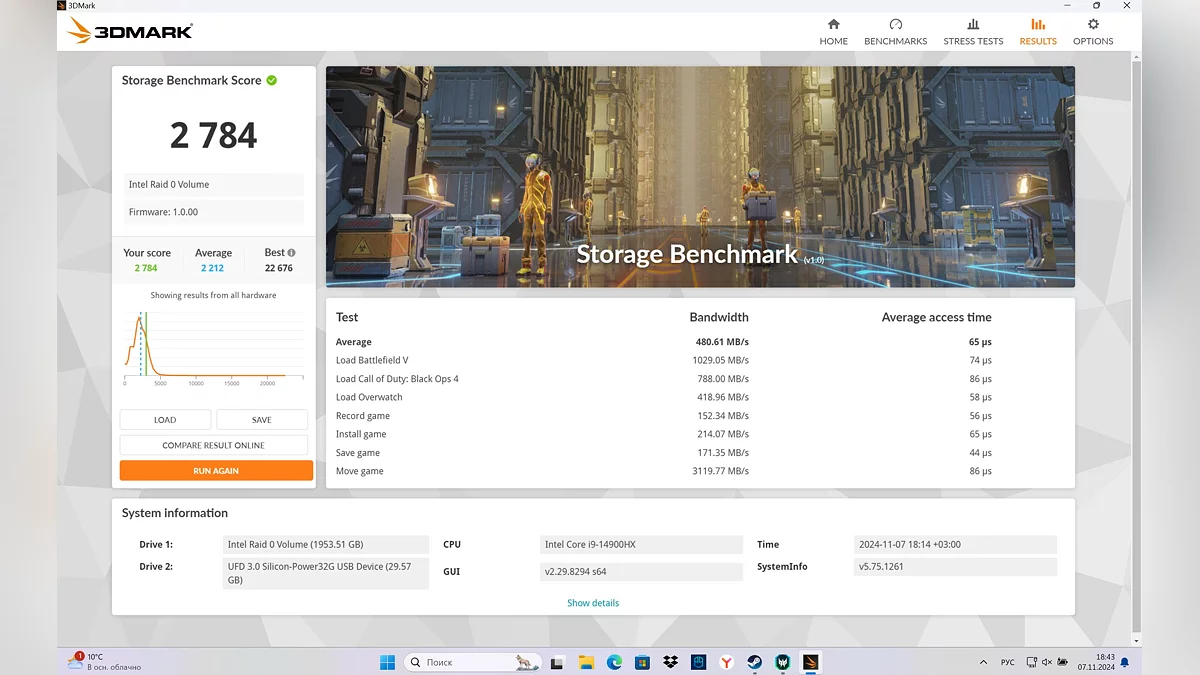Launch Microsoft Edge from the taskbar

614,662
